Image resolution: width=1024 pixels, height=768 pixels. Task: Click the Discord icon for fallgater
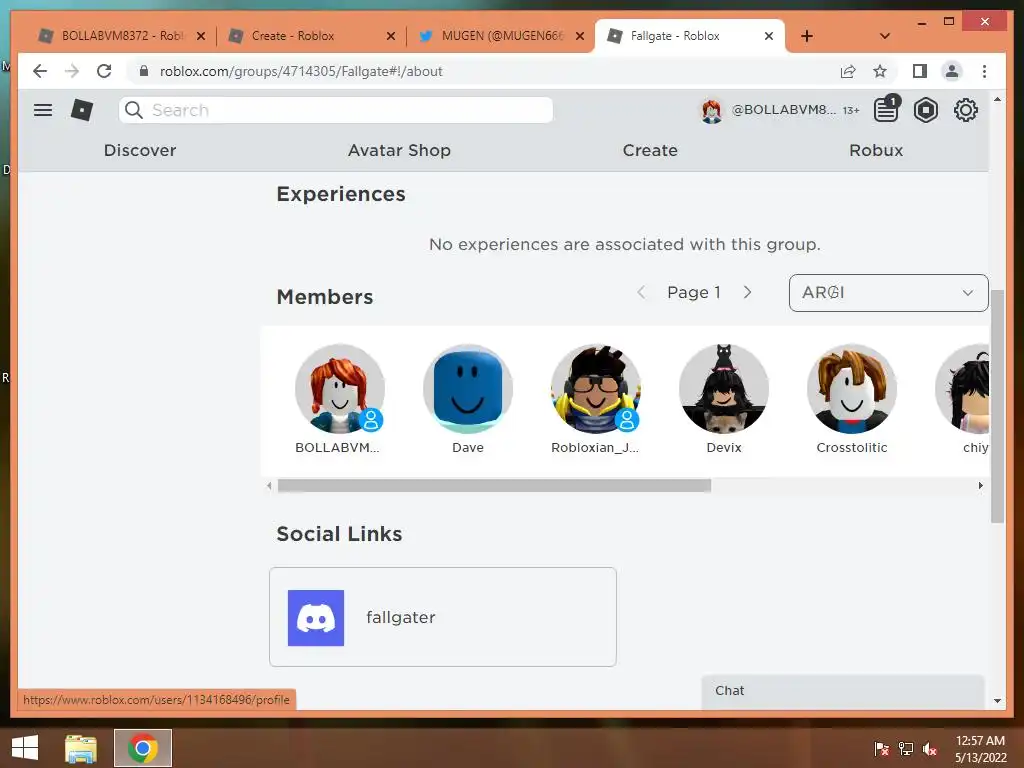click(x=316, y=618)
